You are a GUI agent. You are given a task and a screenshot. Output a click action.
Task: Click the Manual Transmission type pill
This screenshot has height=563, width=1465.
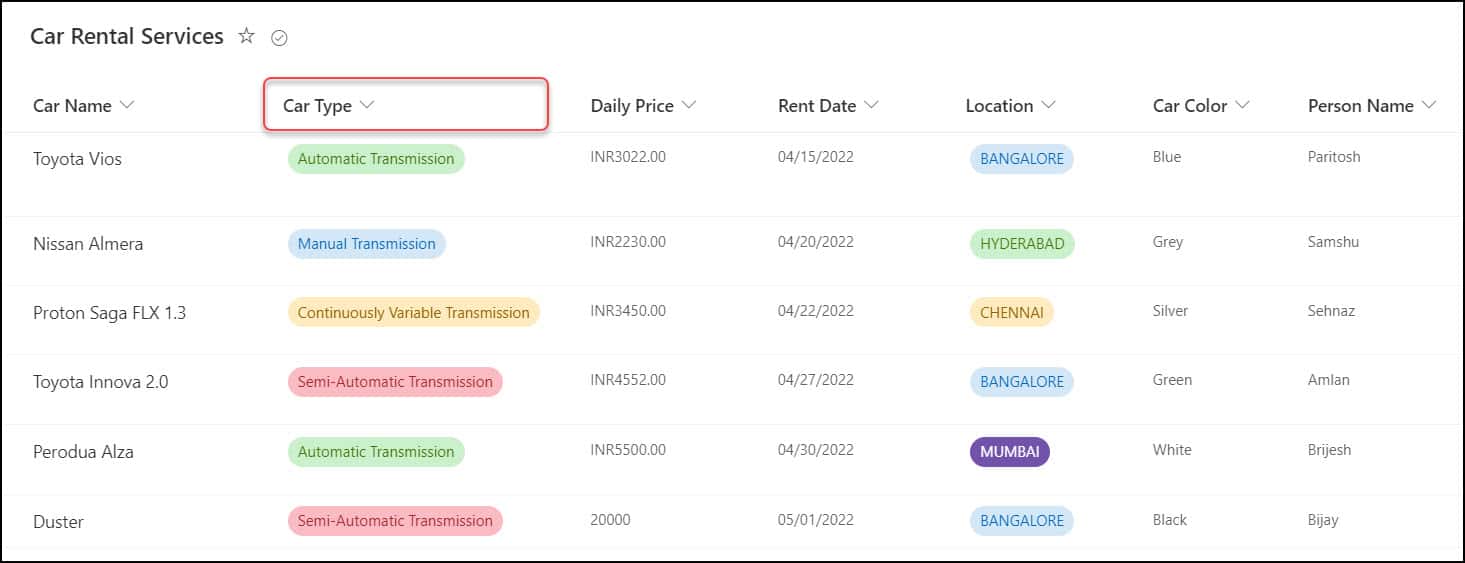(366, 244)
